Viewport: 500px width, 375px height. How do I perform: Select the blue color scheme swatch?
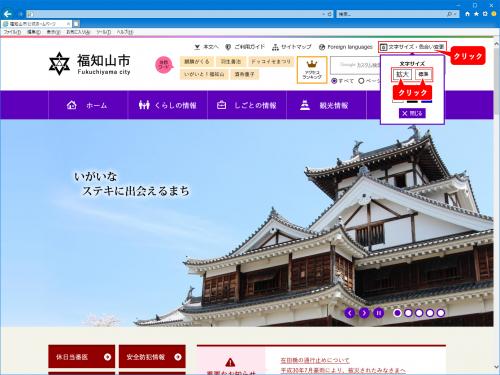pyautogui.click(x=427, y=101)
